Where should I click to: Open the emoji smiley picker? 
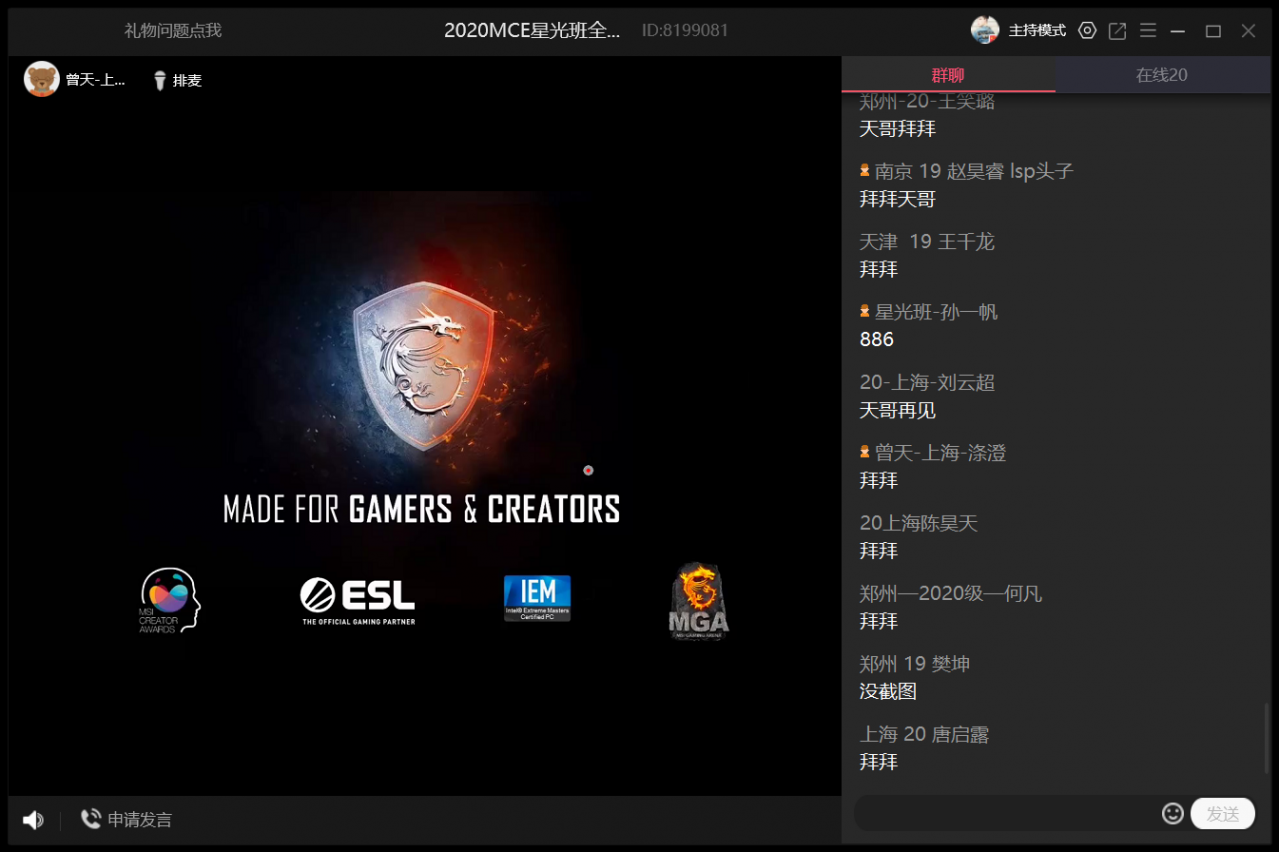click(1173, 813)
